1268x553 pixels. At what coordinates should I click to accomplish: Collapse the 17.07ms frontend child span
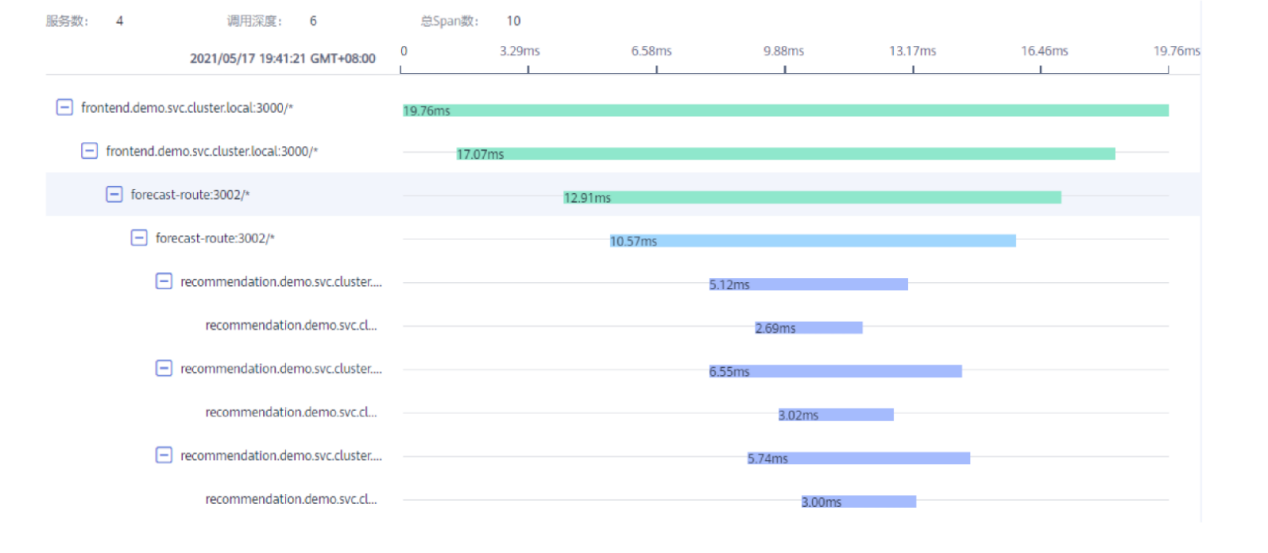[x=89, y=151]
